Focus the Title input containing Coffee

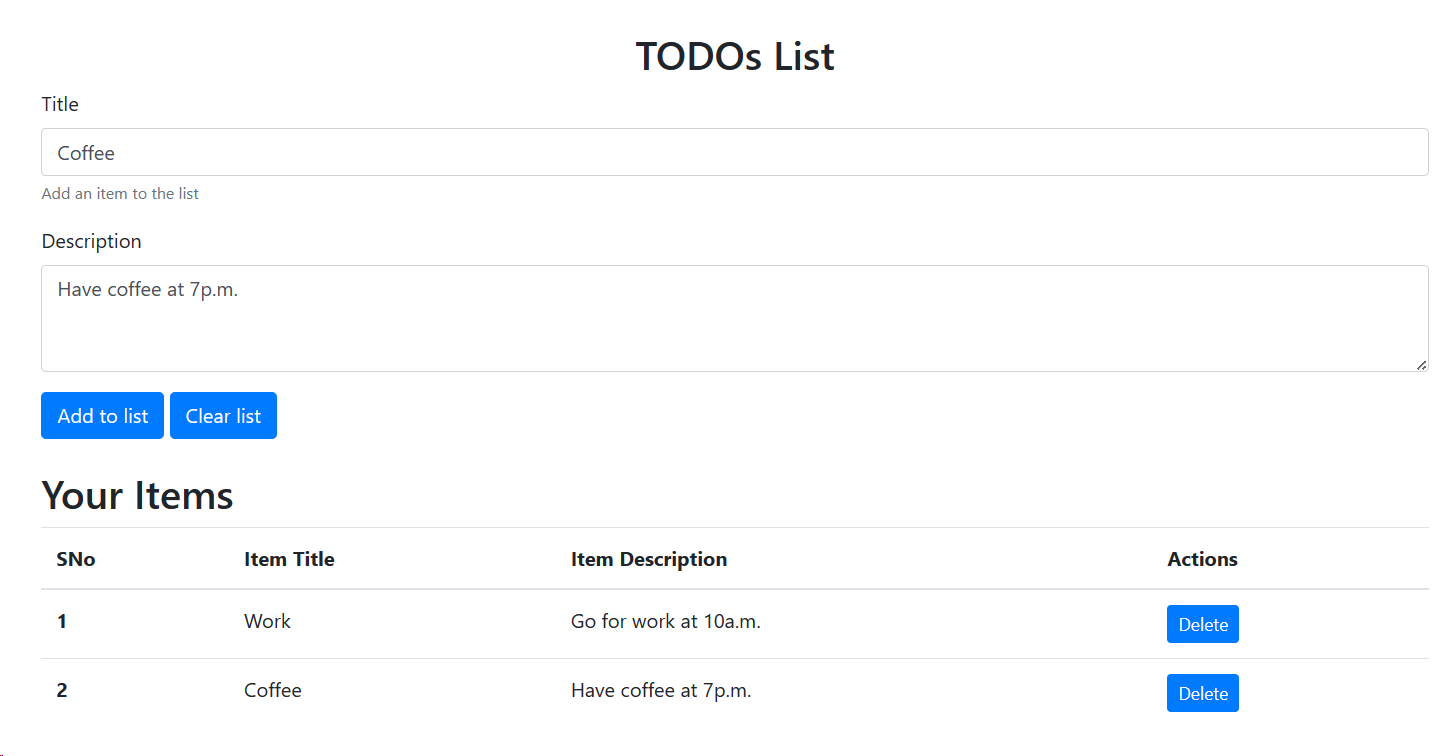tap(735, 152)
